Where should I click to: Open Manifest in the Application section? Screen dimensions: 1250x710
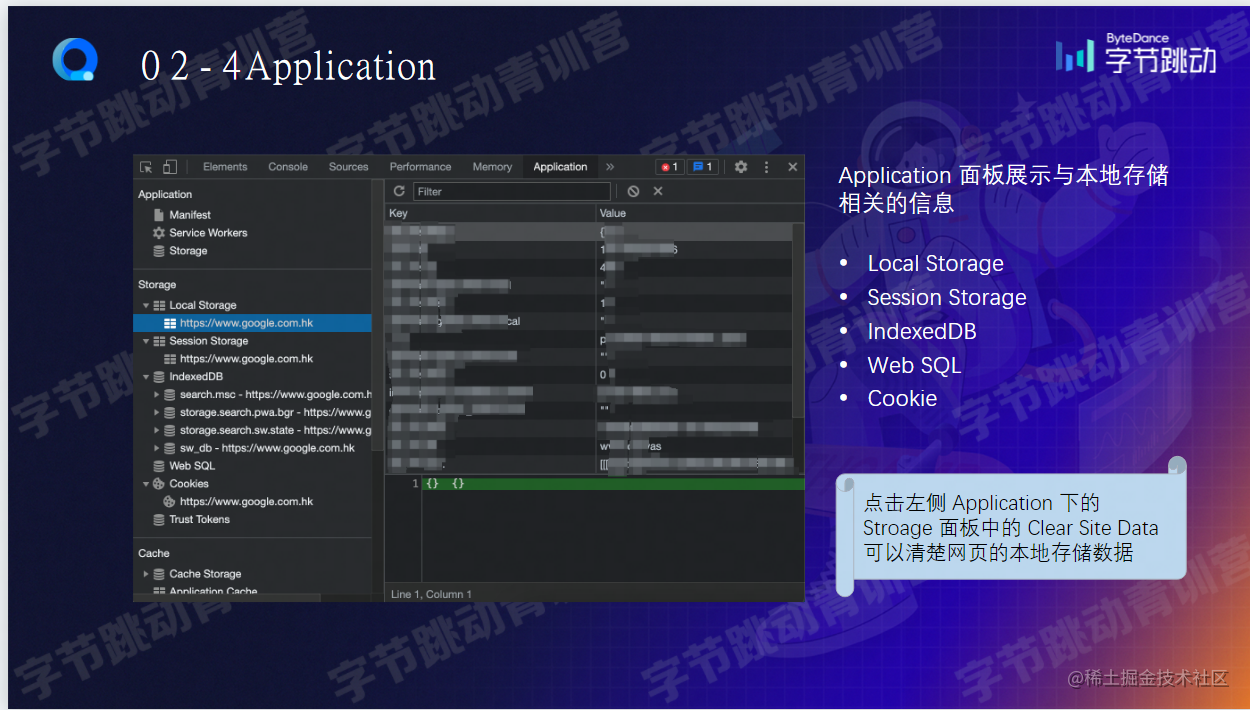[x=190, y=215]
